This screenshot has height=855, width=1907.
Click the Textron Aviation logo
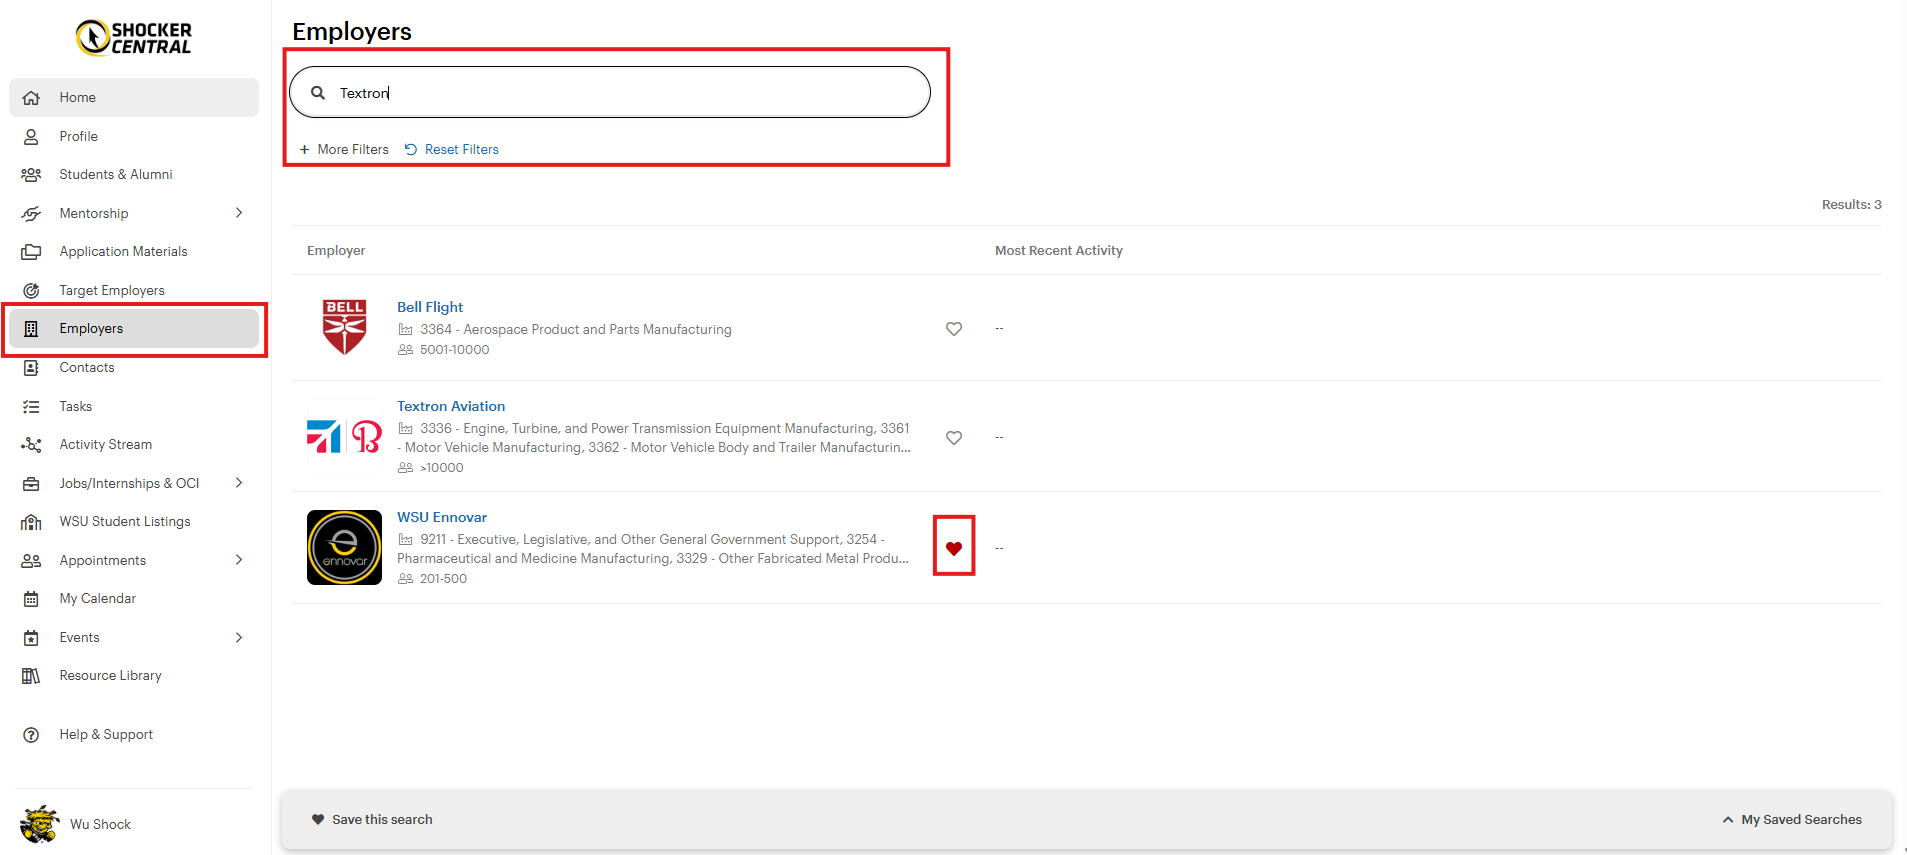point(344,437)
